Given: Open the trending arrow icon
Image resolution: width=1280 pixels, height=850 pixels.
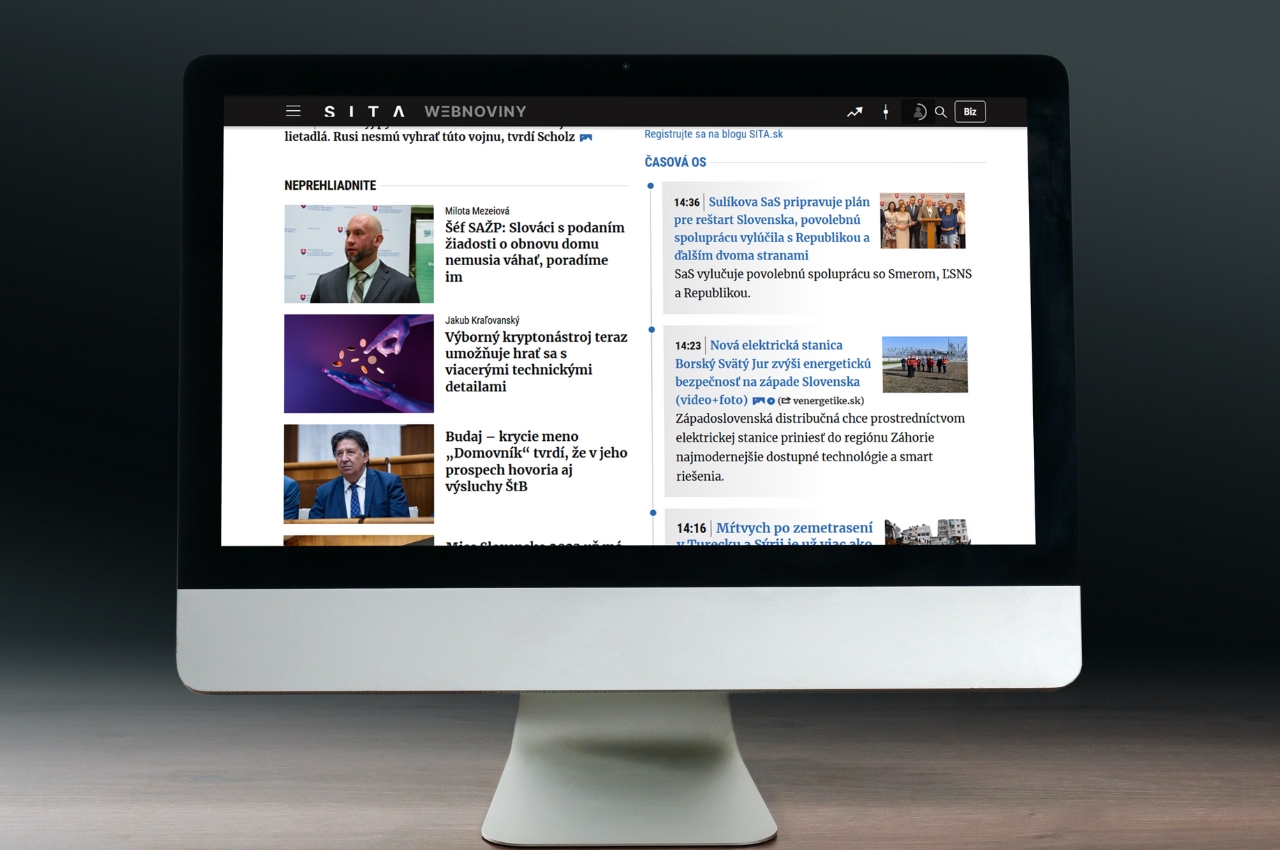Looking at the screenshot, I should click(x=854, y=112).
